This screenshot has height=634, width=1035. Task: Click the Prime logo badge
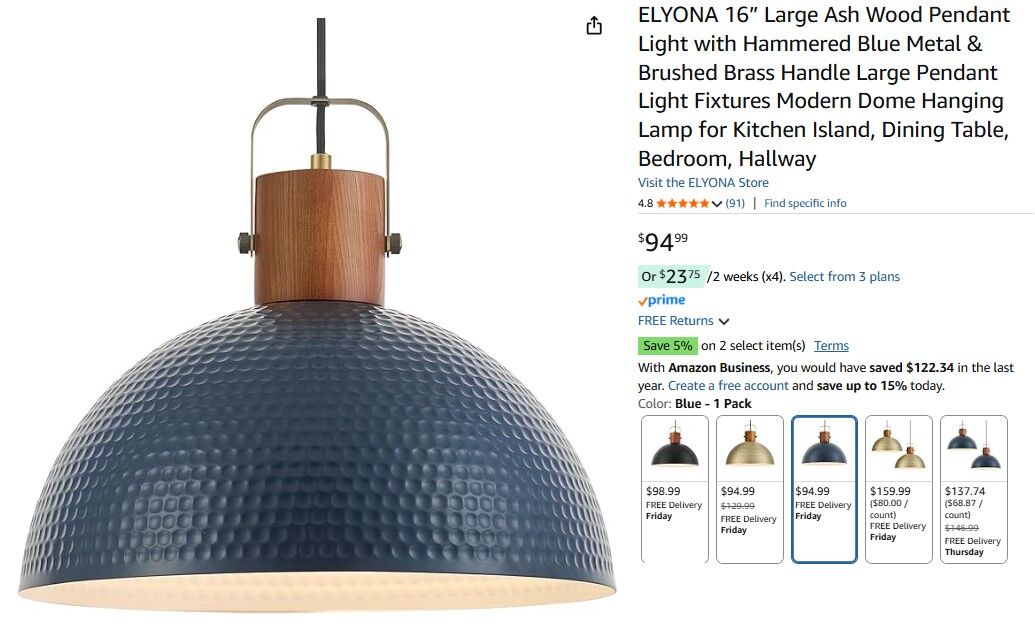pos(661,300)
